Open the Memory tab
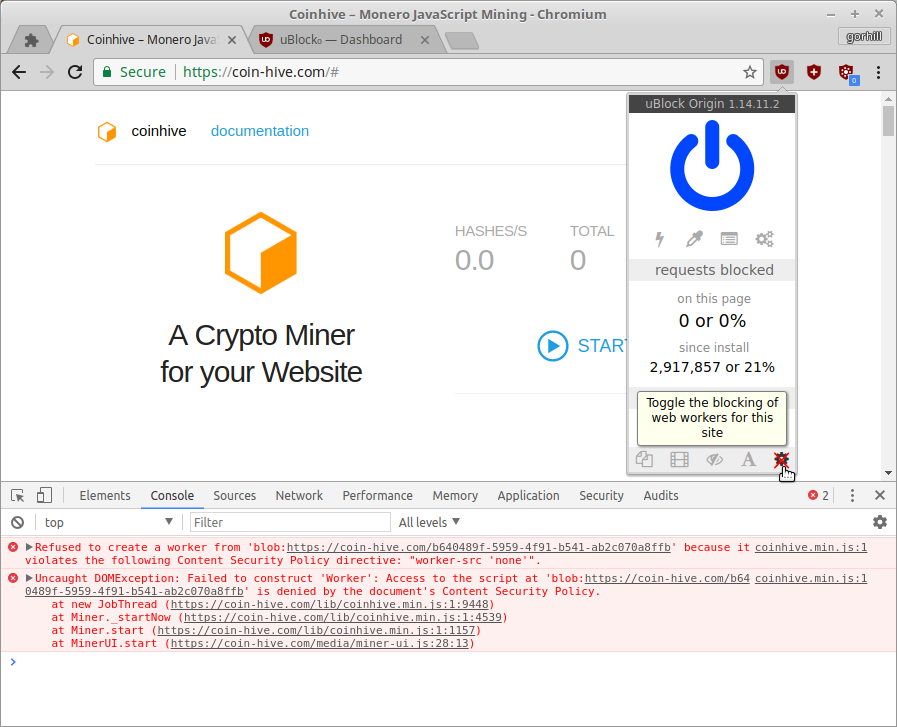 coord(455,495)
